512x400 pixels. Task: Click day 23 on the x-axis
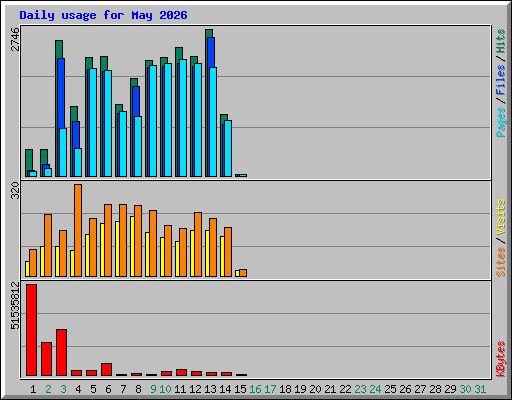click(360, 389)
